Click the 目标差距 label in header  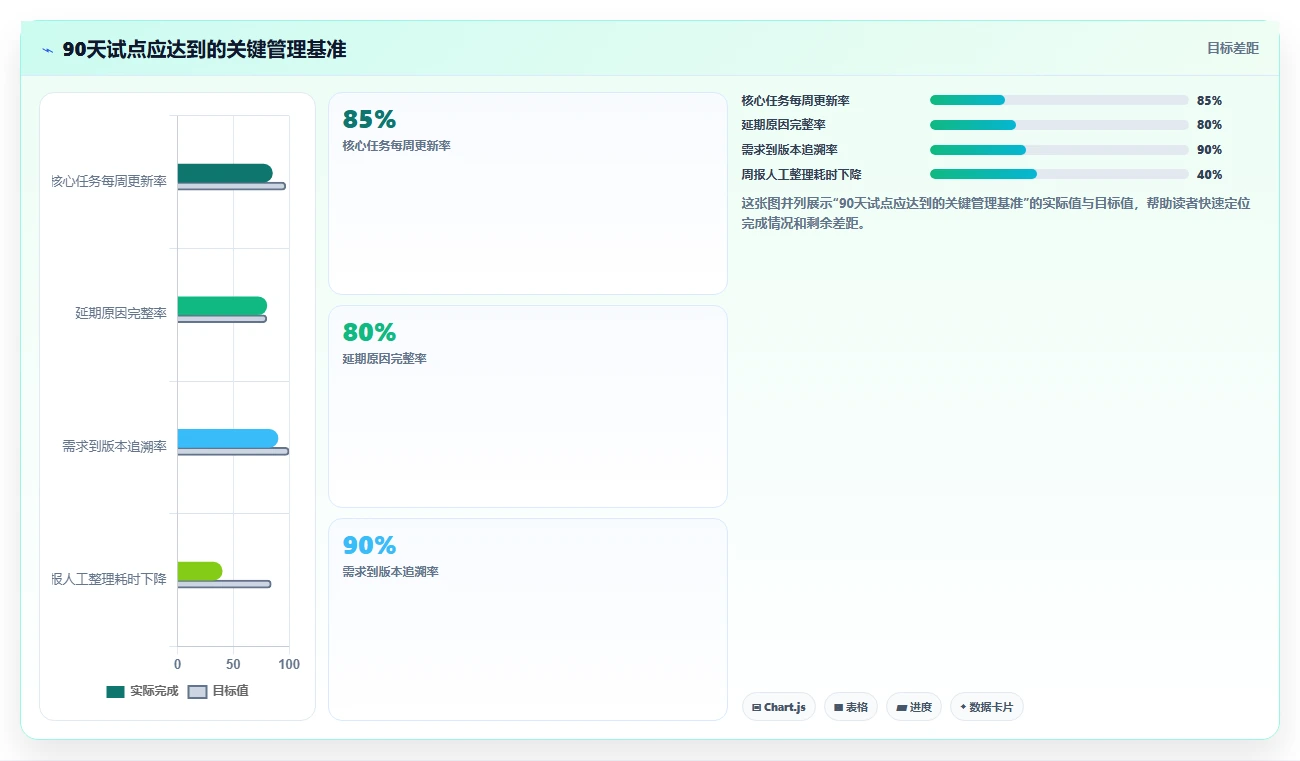point(1232,48)
